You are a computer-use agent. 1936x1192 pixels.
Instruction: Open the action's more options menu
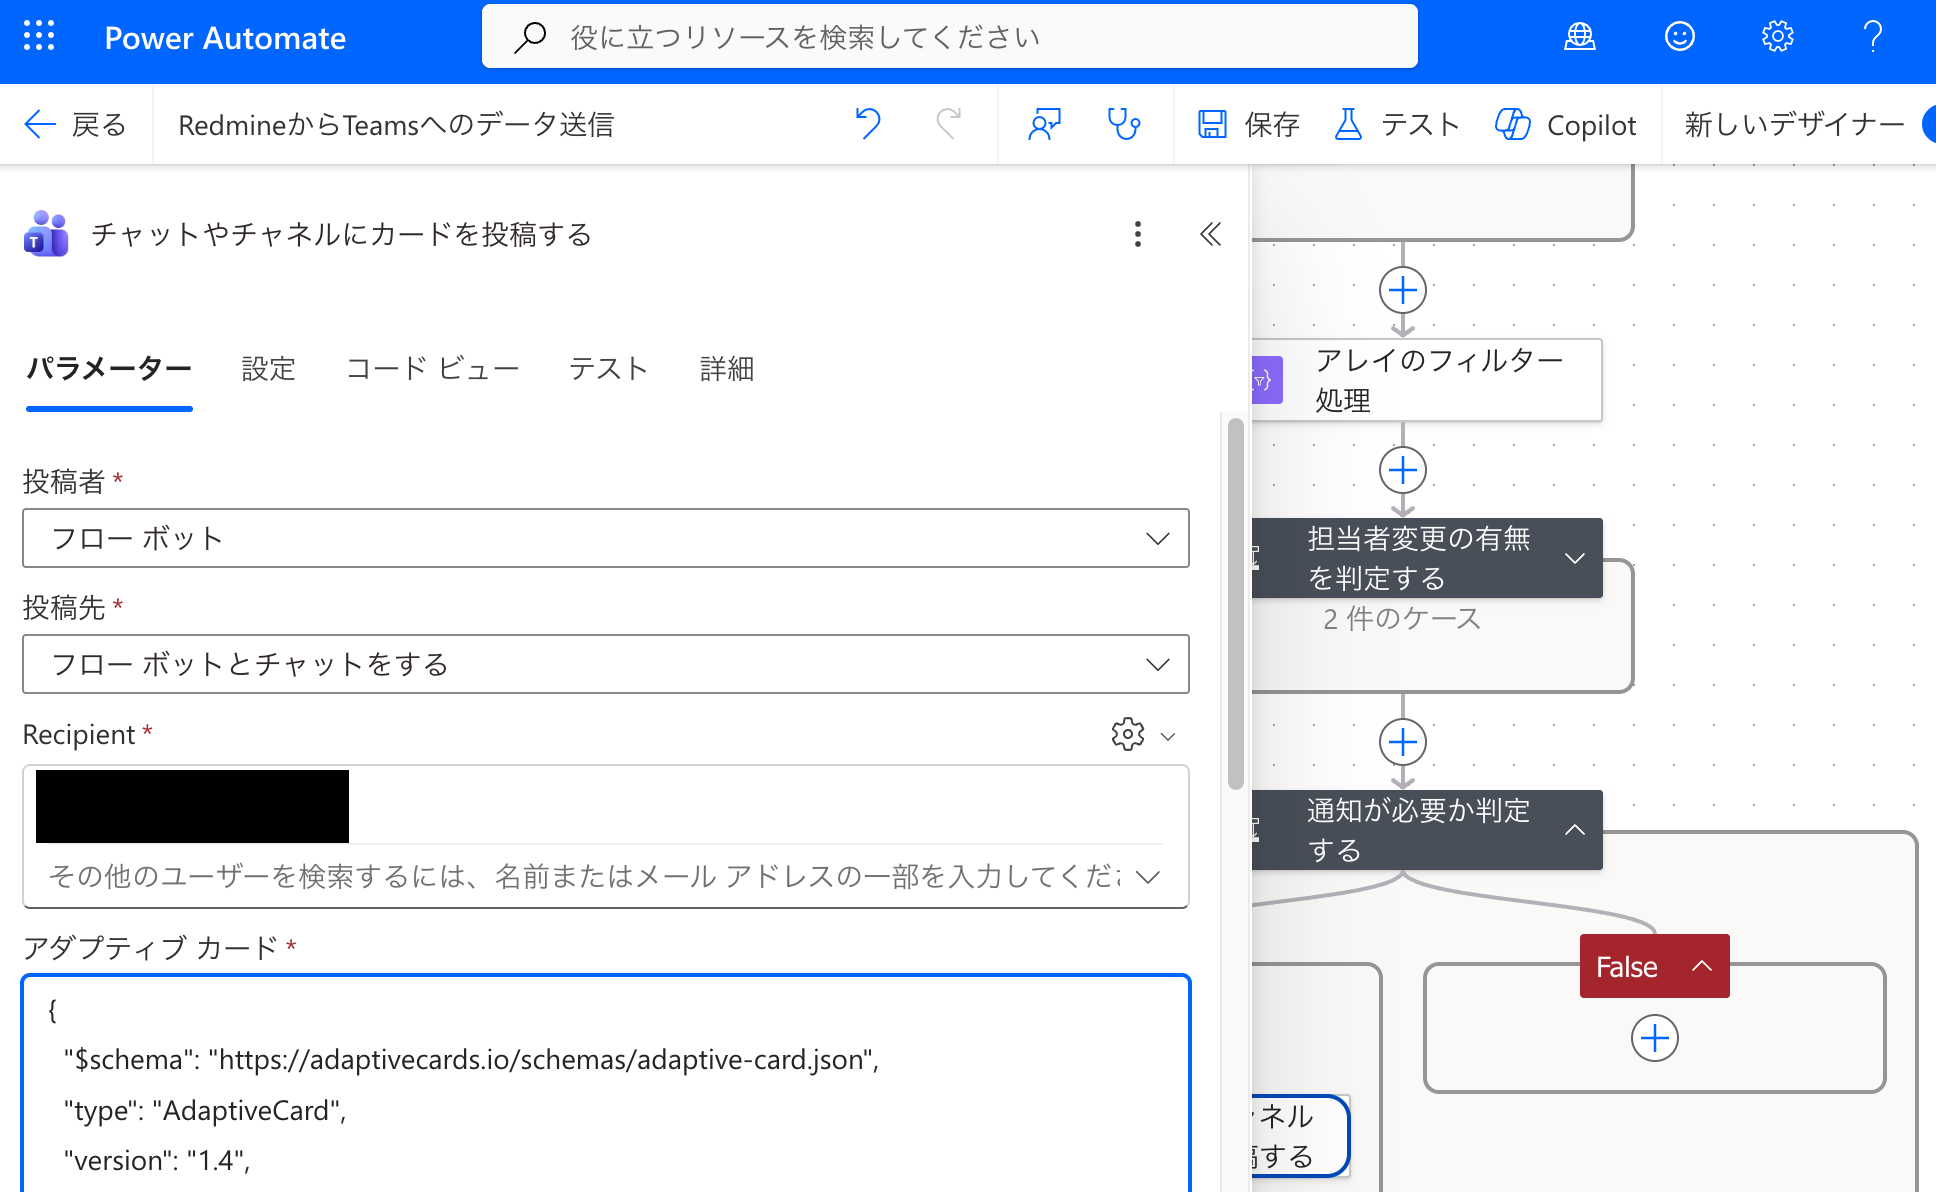pos(1137,234)
